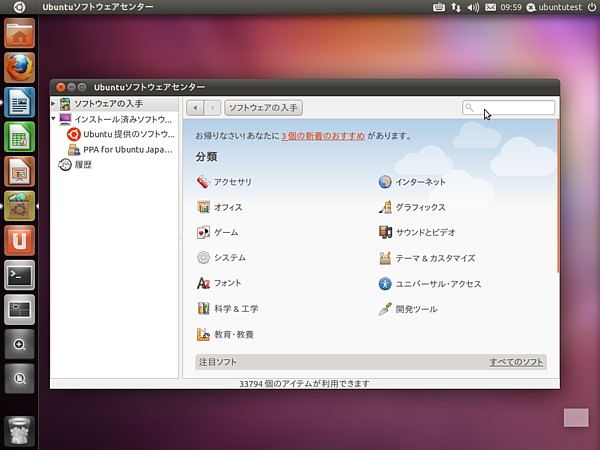600x450 pixels.
Task: Click the すべてのソフト link
Action: (516, 362)
